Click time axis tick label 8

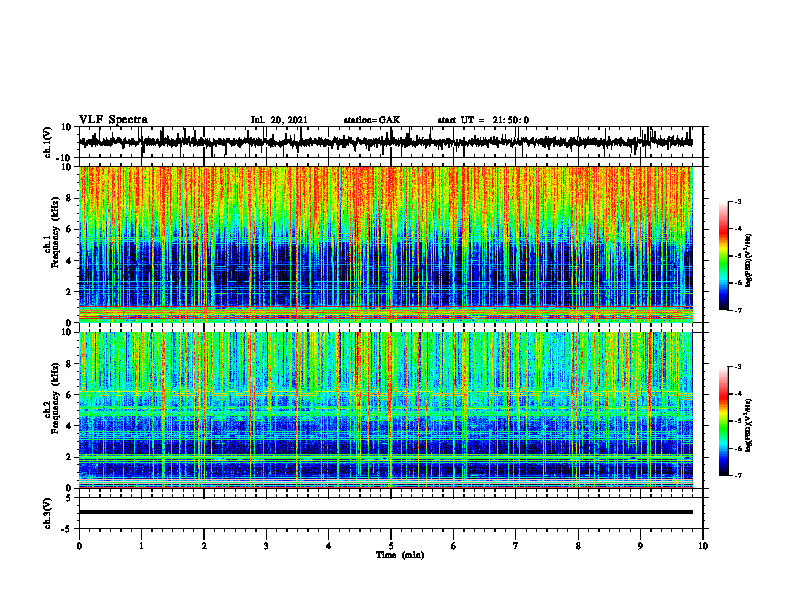[578, 546]
